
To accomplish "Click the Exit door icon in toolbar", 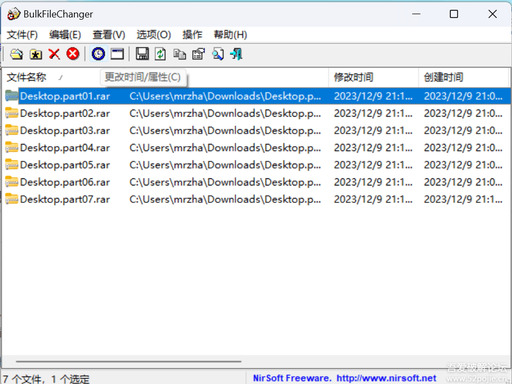I will (236, 54).
